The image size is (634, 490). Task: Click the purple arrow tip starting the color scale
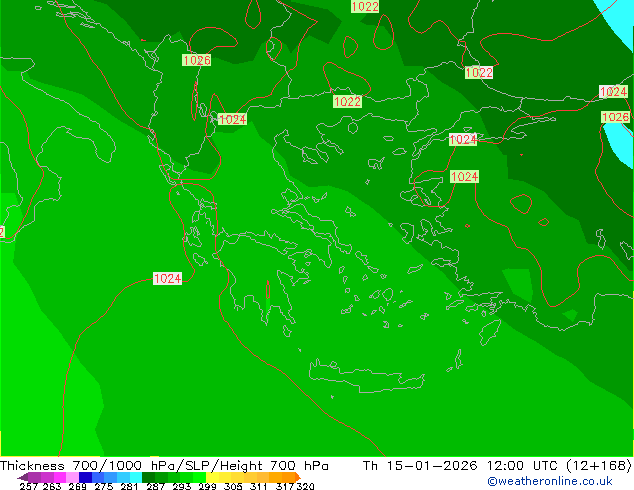pos(23,477)
